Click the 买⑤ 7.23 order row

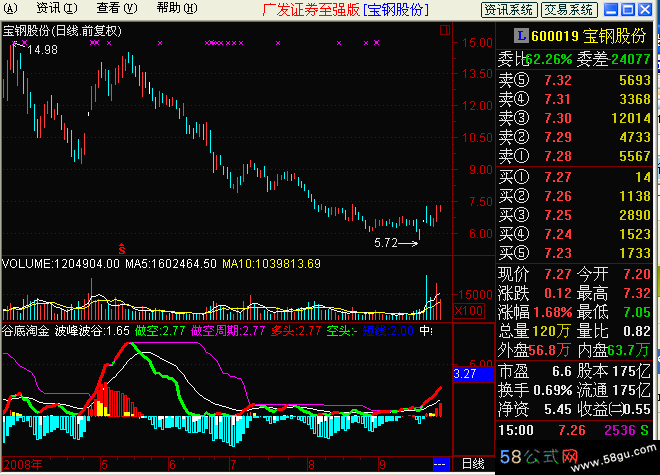[x=575, y=253]
